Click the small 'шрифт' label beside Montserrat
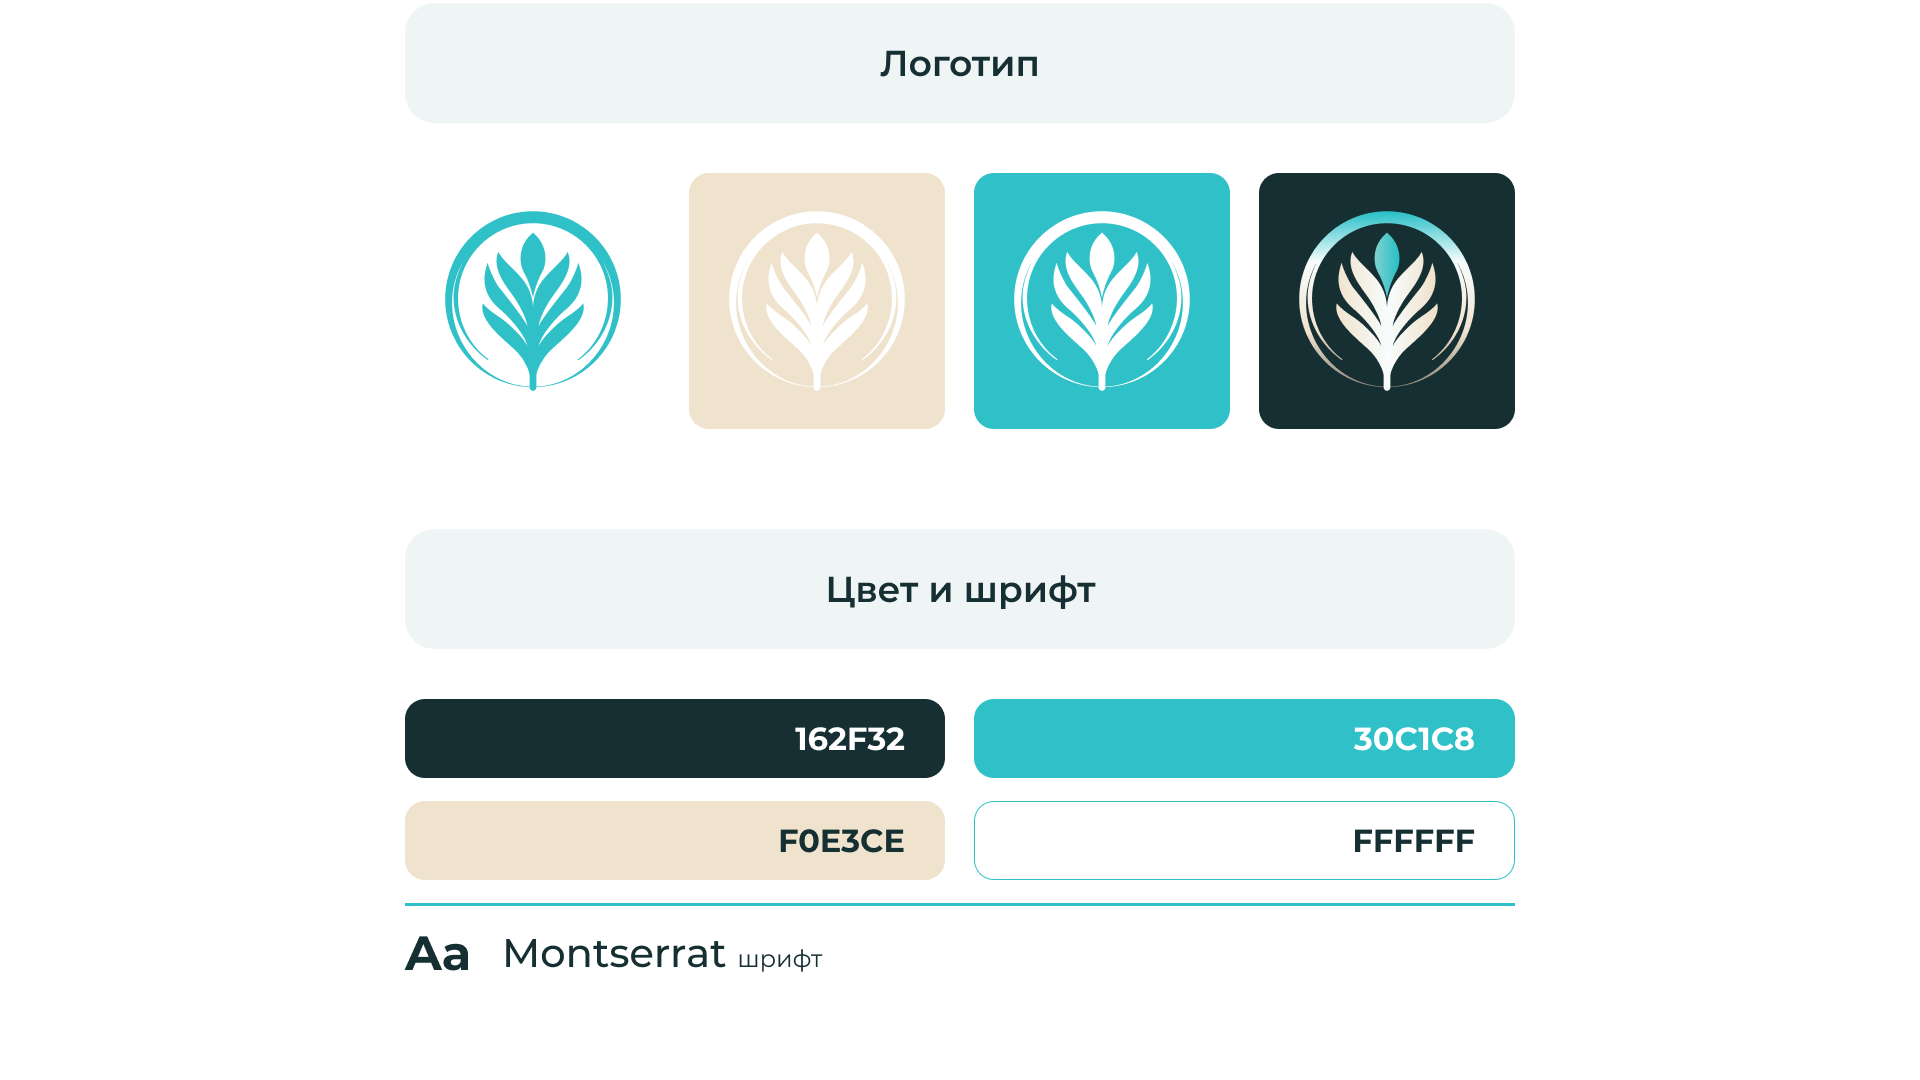Viewport: 1920px width, 1080px height. (x=780, y=960)
